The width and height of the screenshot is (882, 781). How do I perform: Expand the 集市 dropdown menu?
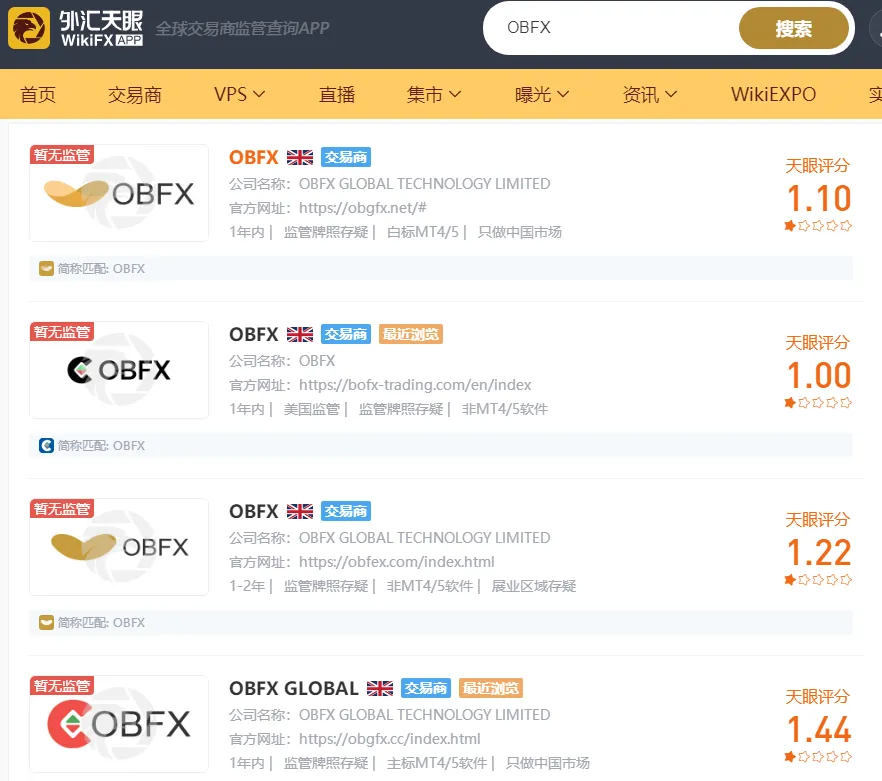click(x=434, y=95)
